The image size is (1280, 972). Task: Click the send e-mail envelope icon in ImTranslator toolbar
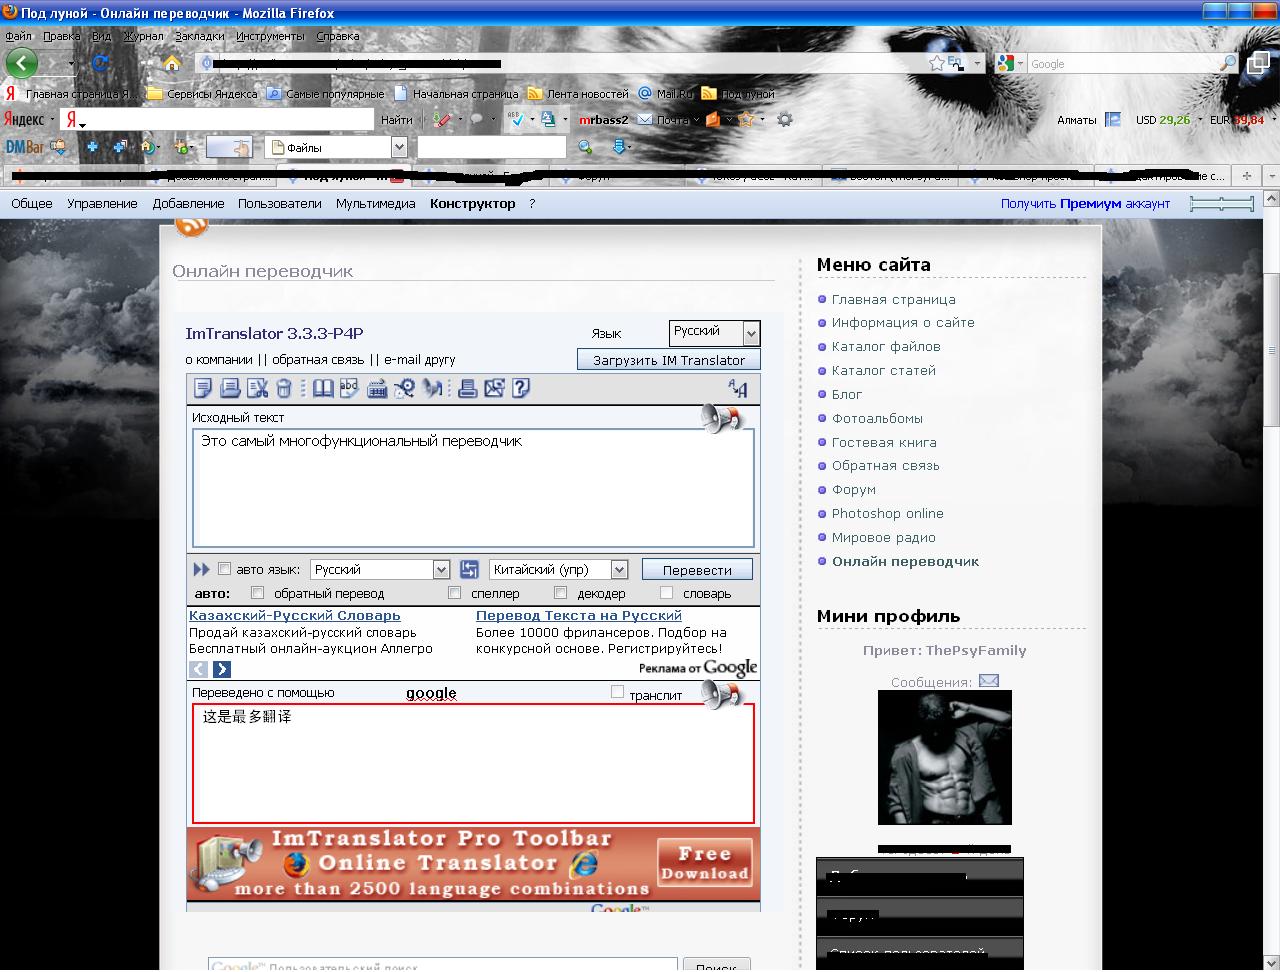[494, 389]
